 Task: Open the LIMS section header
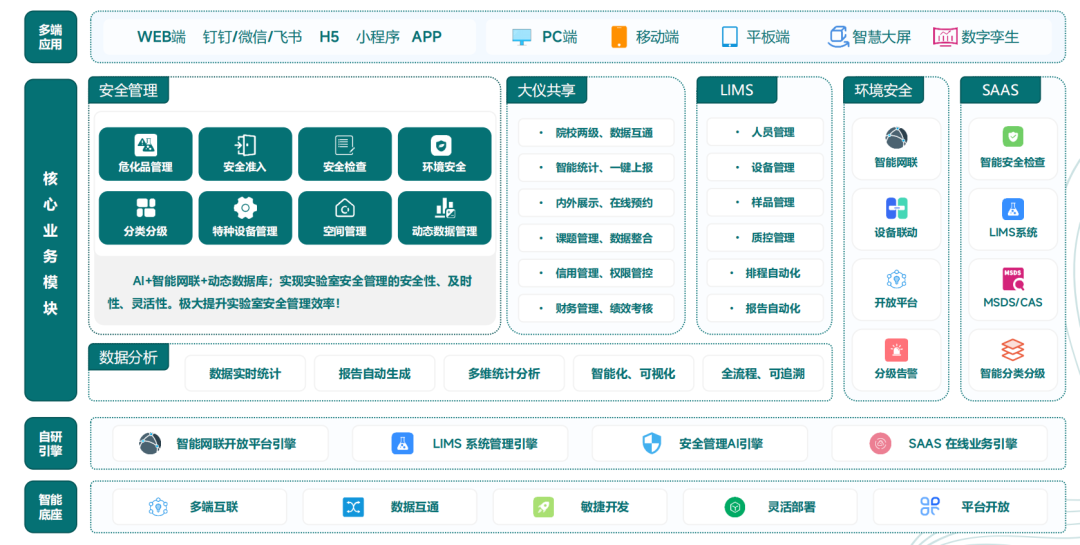pyautogui.click(x=737, y=90)
